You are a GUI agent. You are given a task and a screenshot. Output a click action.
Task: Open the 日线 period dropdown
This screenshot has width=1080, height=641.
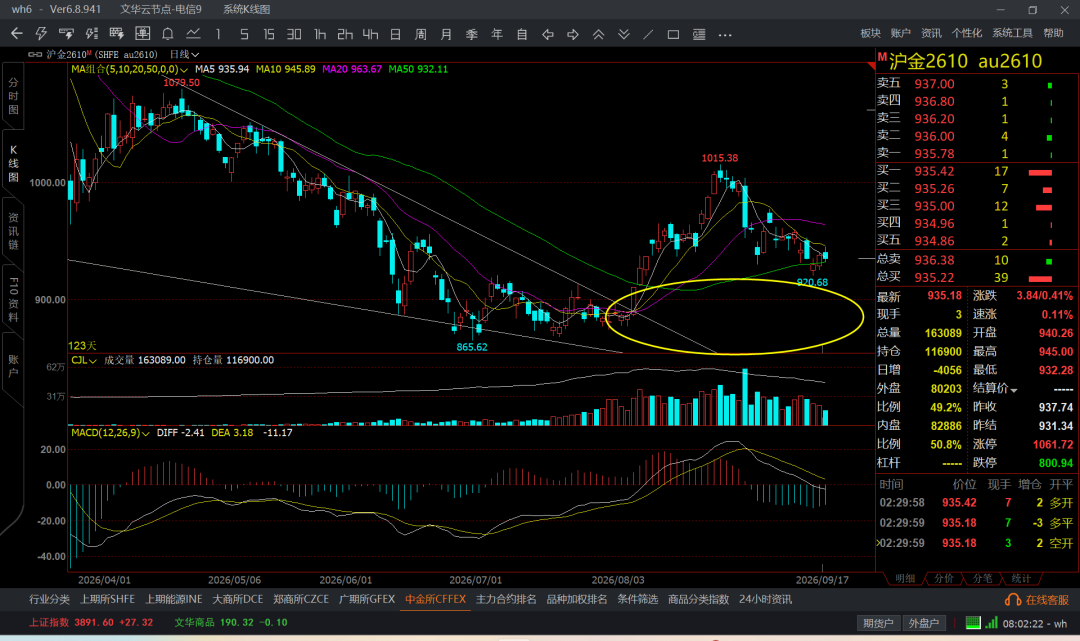(185, 54)
